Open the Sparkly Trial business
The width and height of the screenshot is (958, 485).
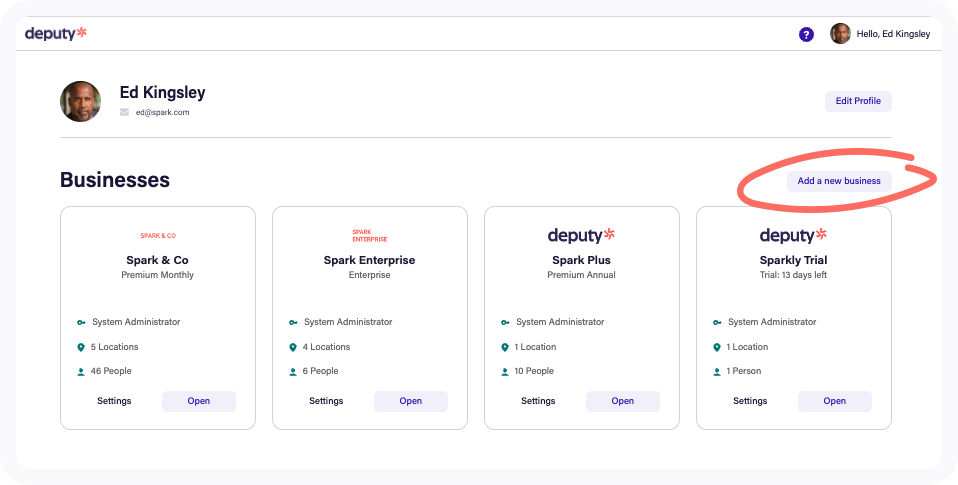[x=835, y=401]
